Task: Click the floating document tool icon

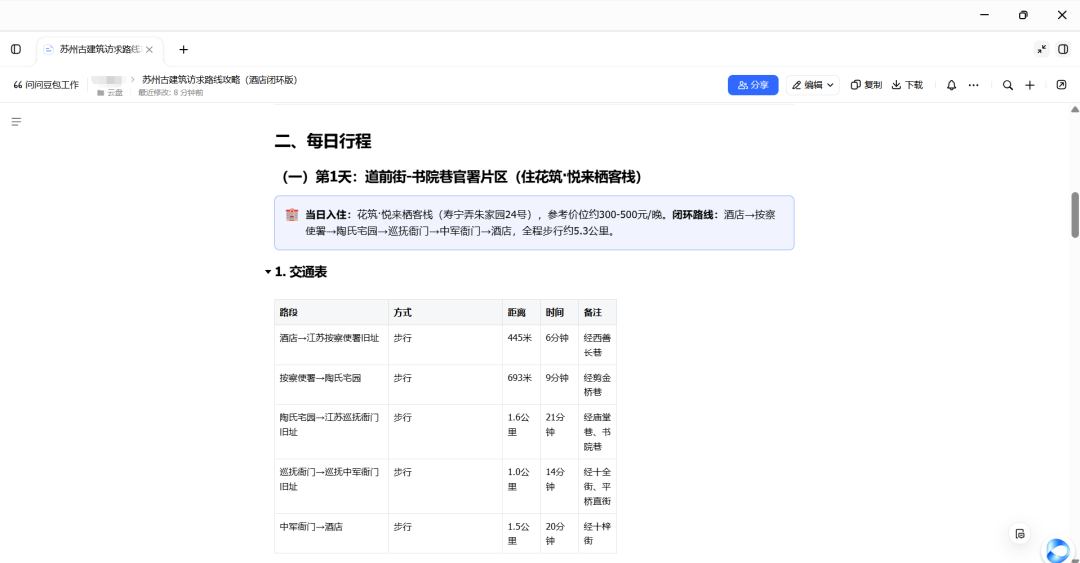Action: 1020,534
